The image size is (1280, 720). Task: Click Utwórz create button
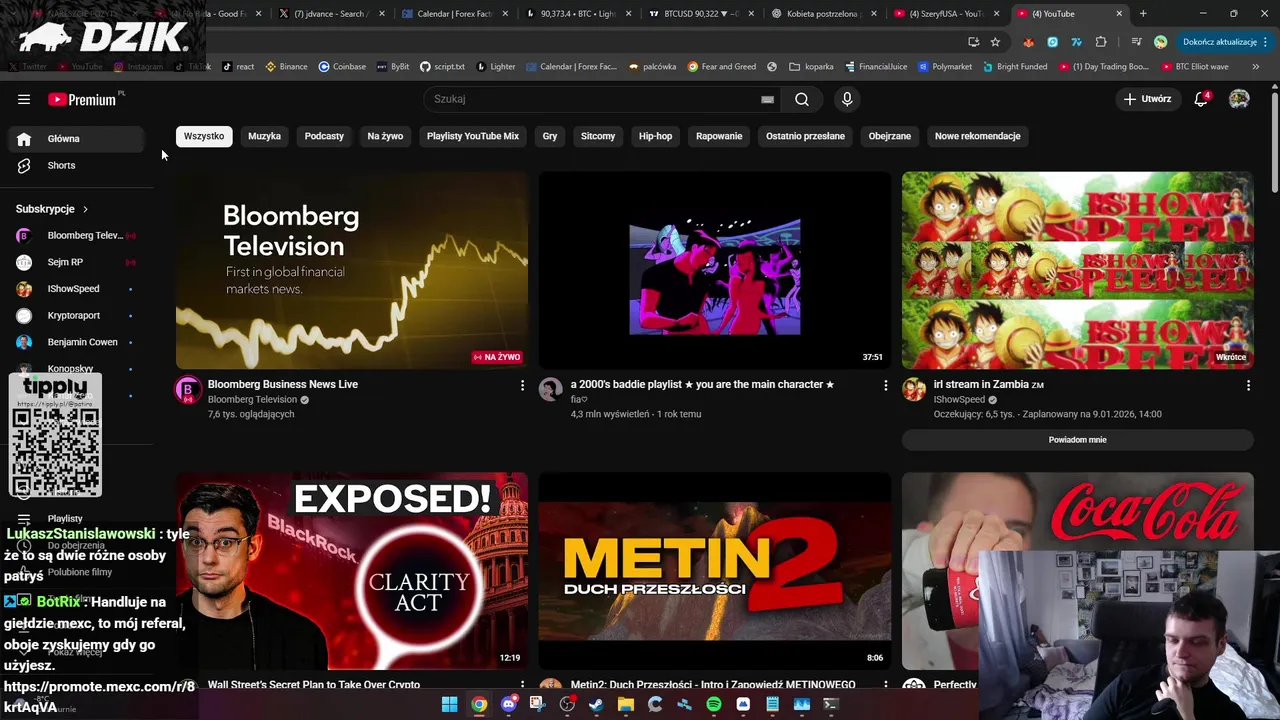pyautogui.click(x=1147, y=99)
